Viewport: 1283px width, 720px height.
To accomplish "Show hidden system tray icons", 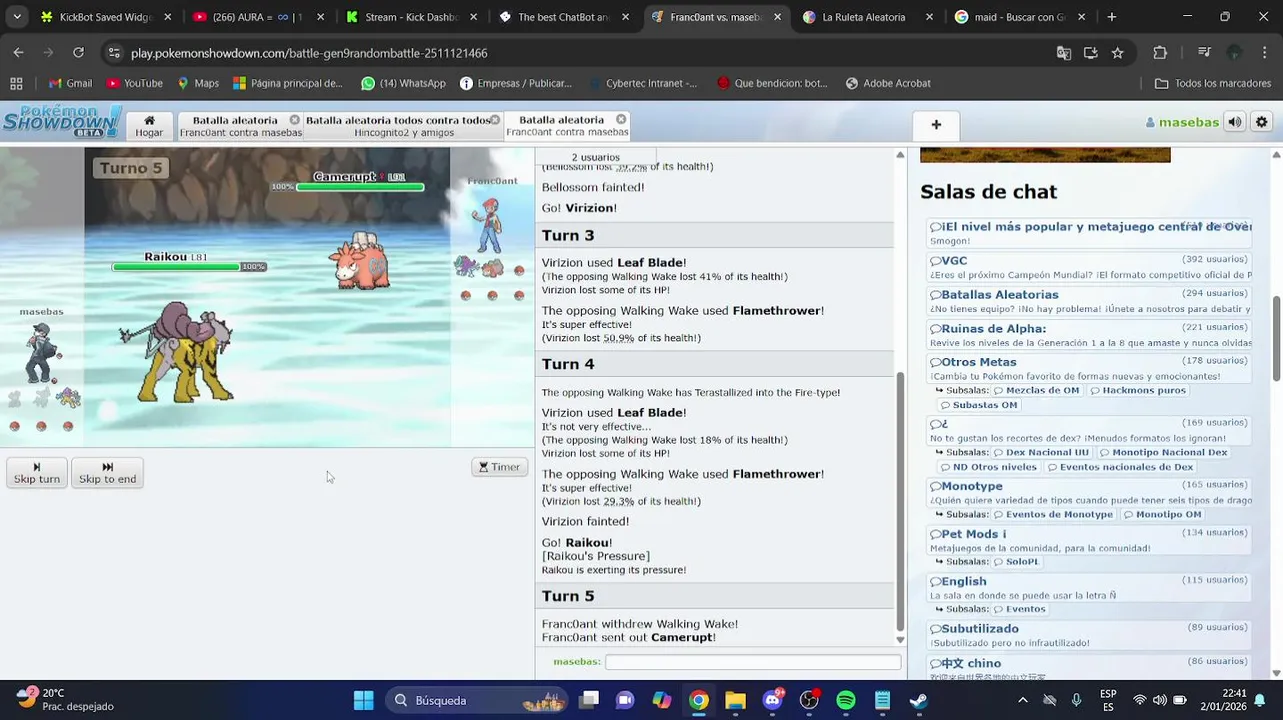I will pos(1022,700).
